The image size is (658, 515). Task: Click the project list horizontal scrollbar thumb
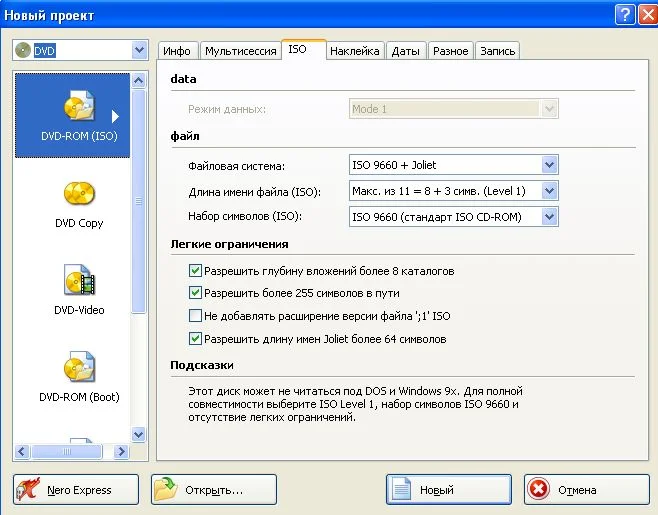[x=66, y=452]
